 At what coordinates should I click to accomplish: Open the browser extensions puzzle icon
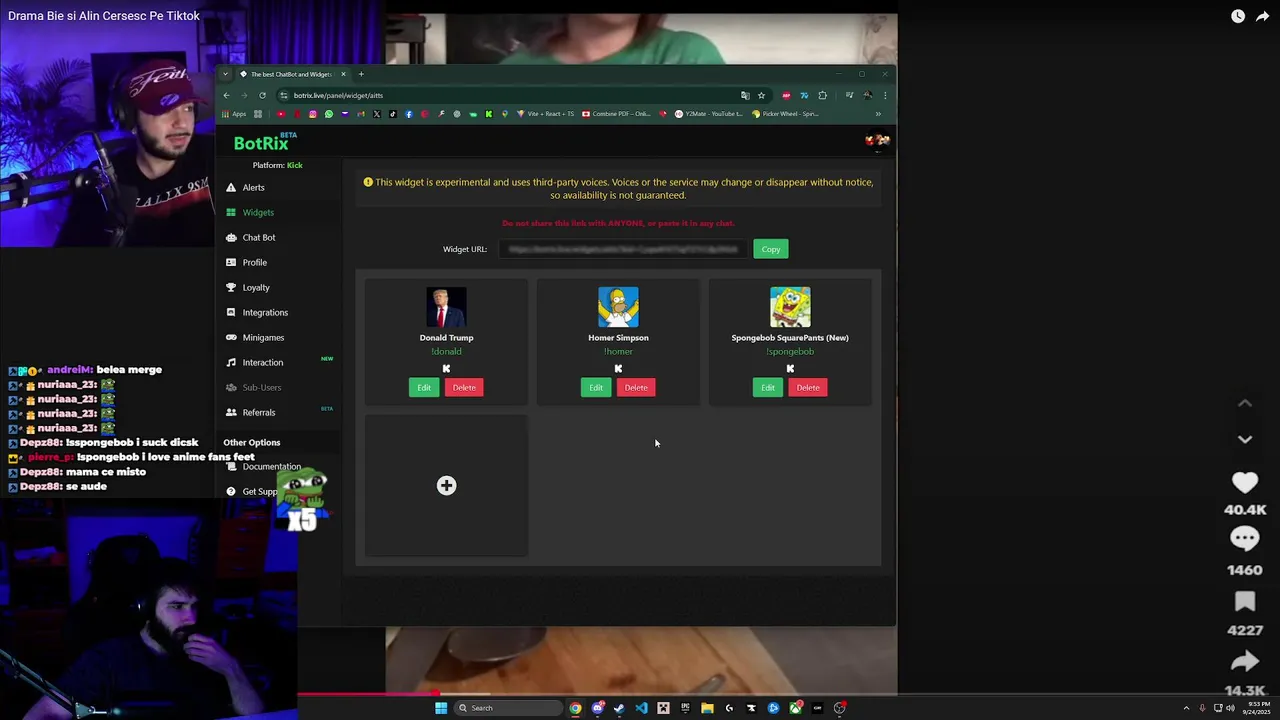[x=823, y=95]
